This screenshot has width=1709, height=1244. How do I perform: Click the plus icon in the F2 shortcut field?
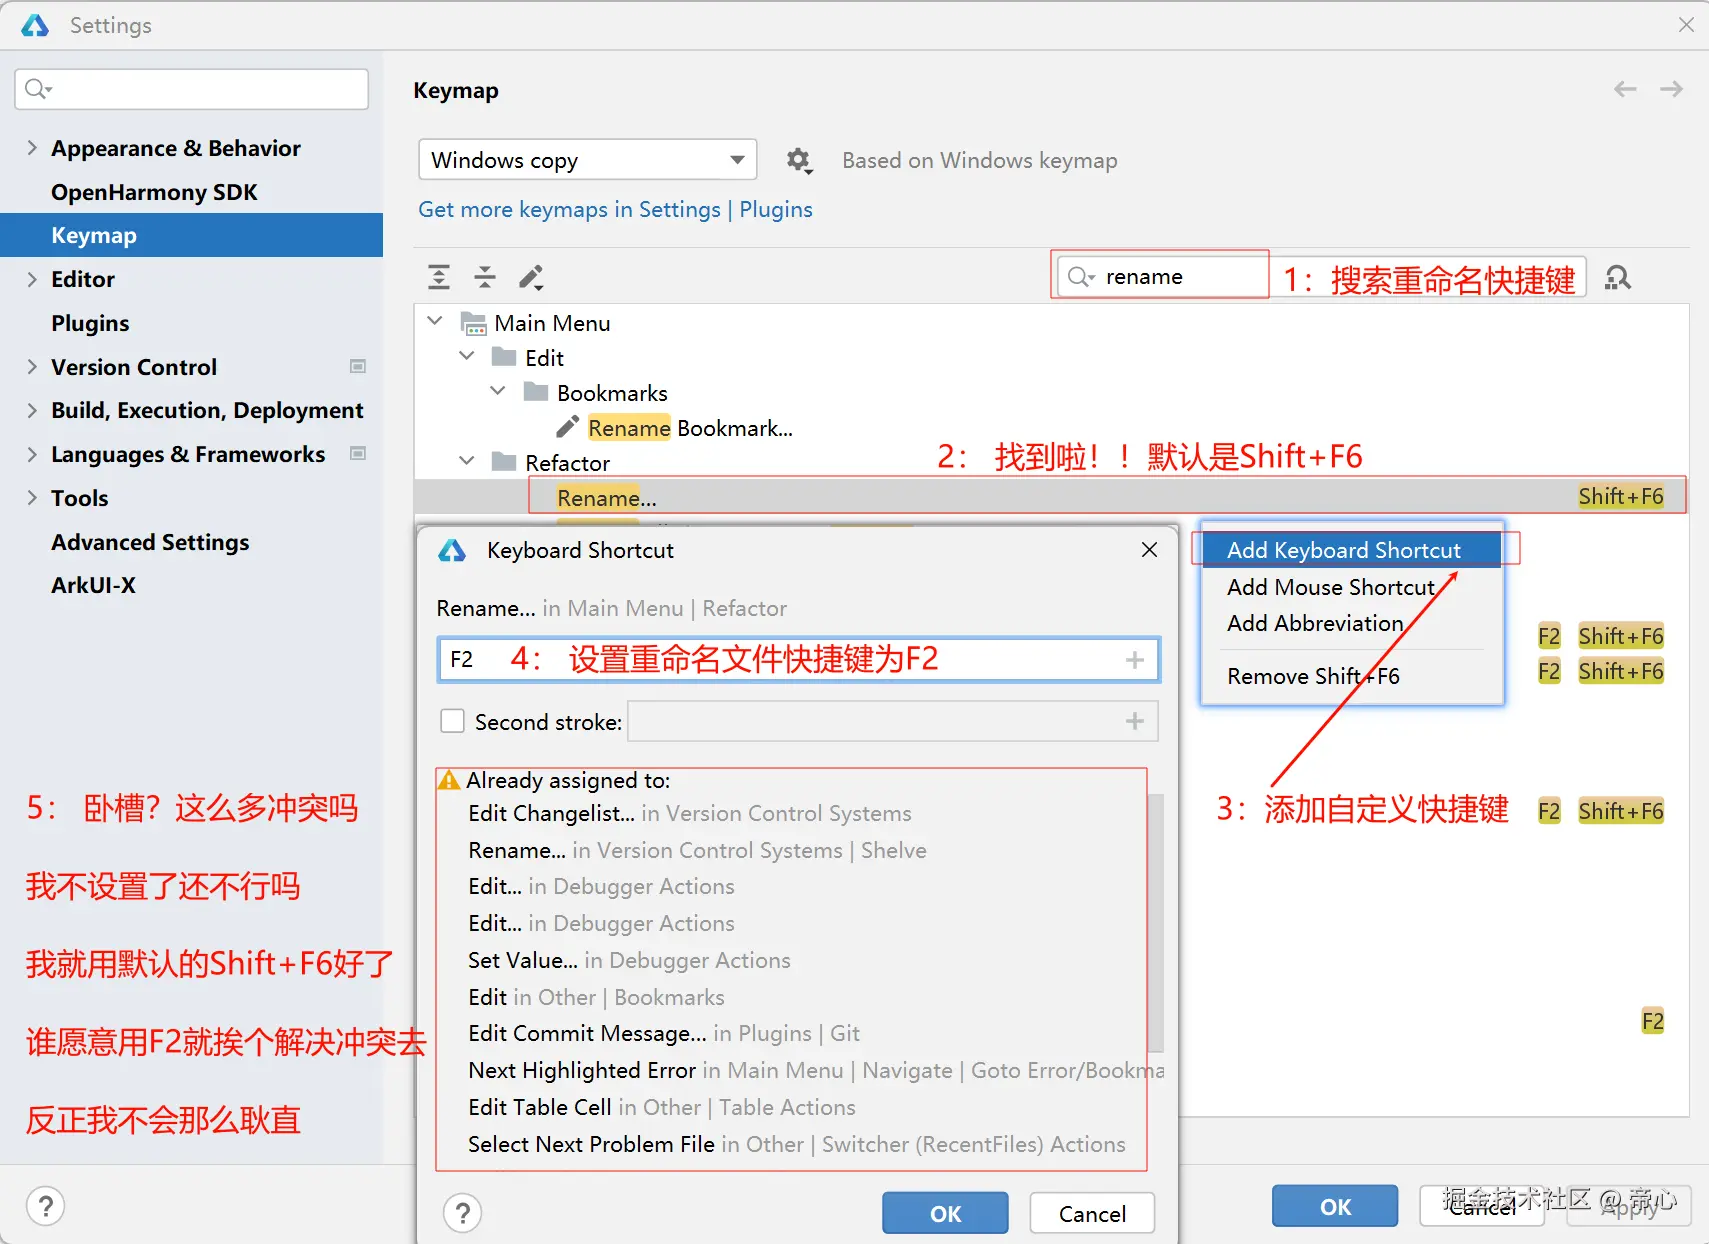pos(1135,660)
